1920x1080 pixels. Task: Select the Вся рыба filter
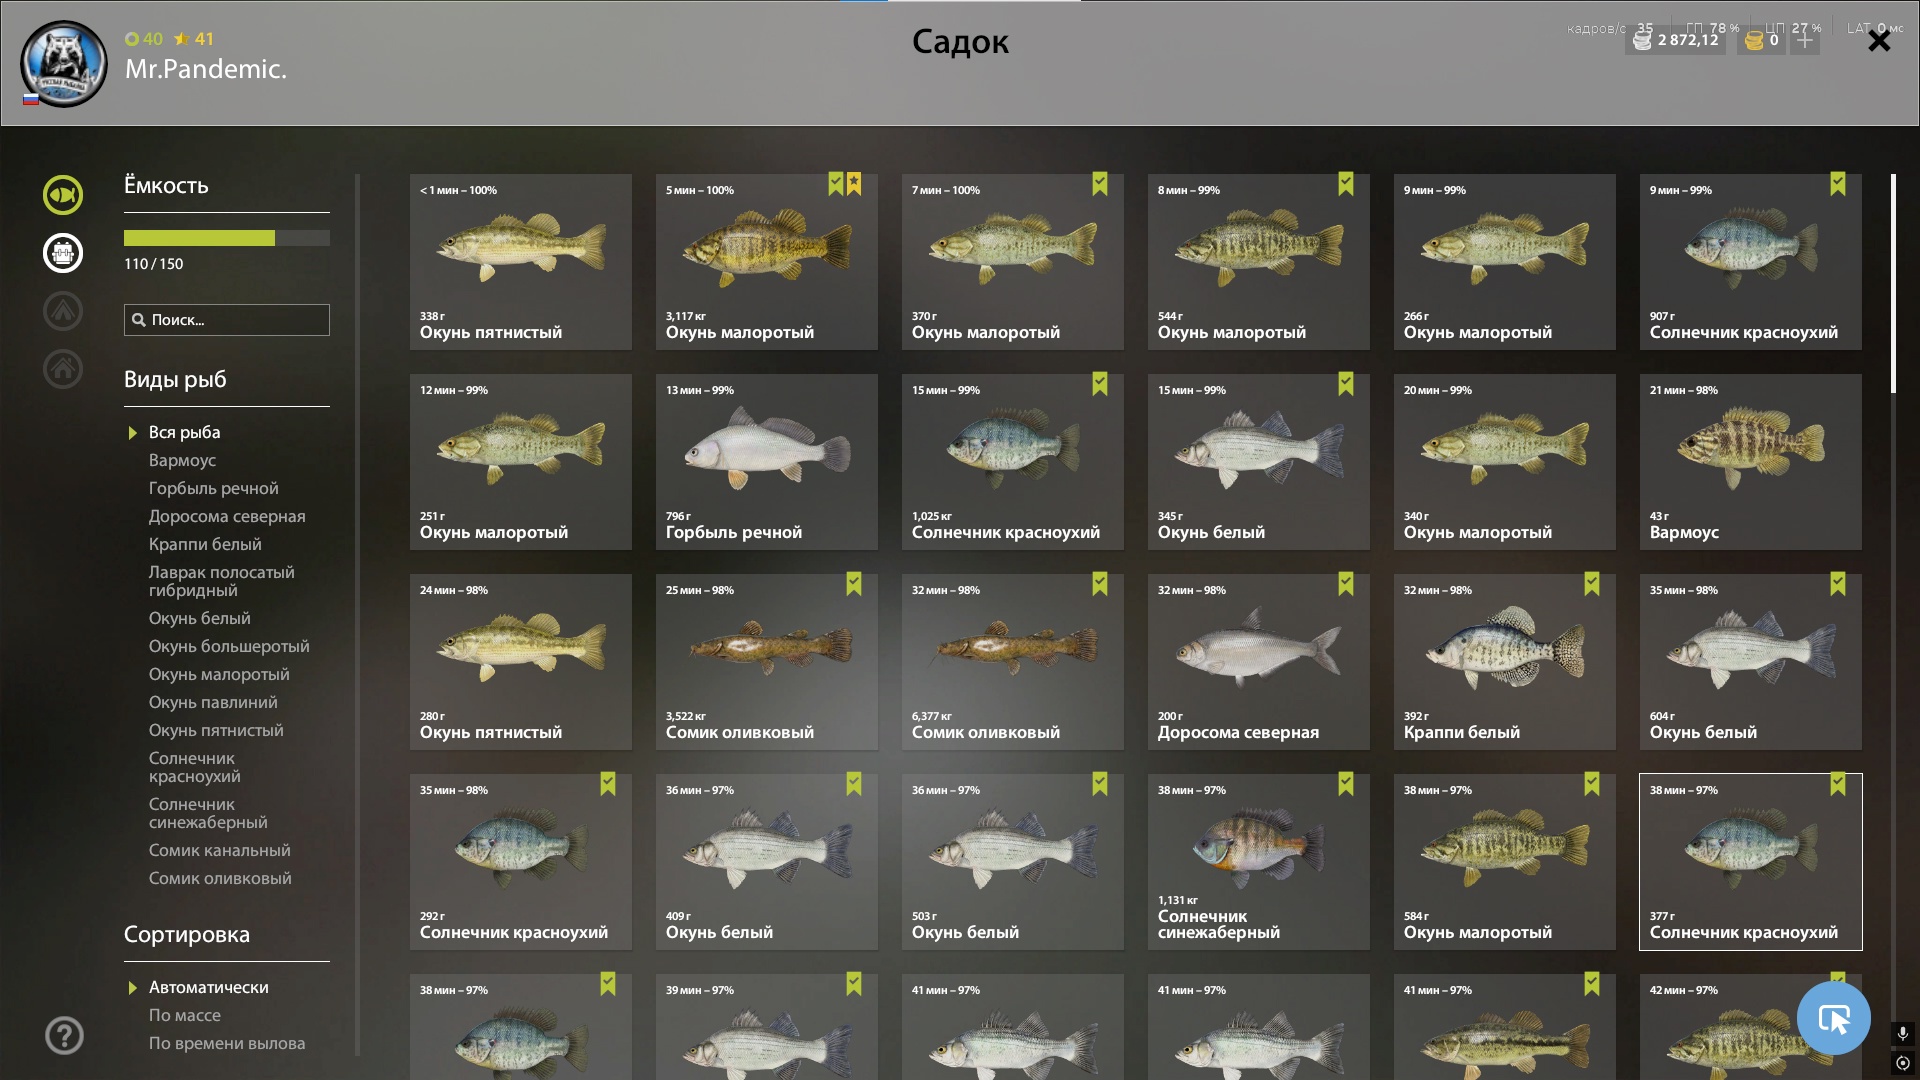pyautogui.click(x=185, y=432)
